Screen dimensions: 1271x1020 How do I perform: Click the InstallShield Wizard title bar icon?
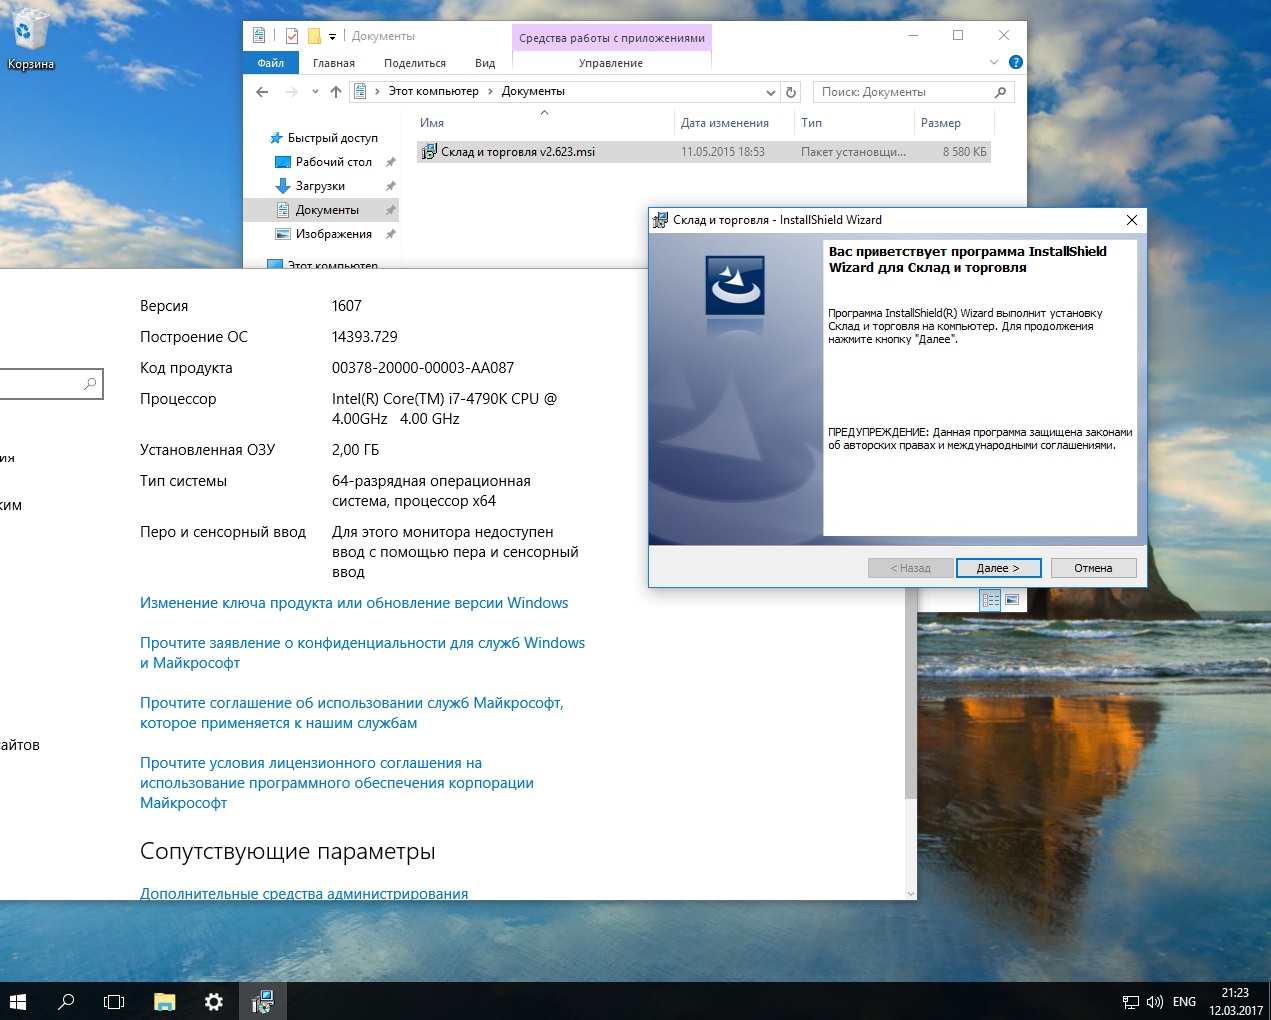(x=660, y=220)
